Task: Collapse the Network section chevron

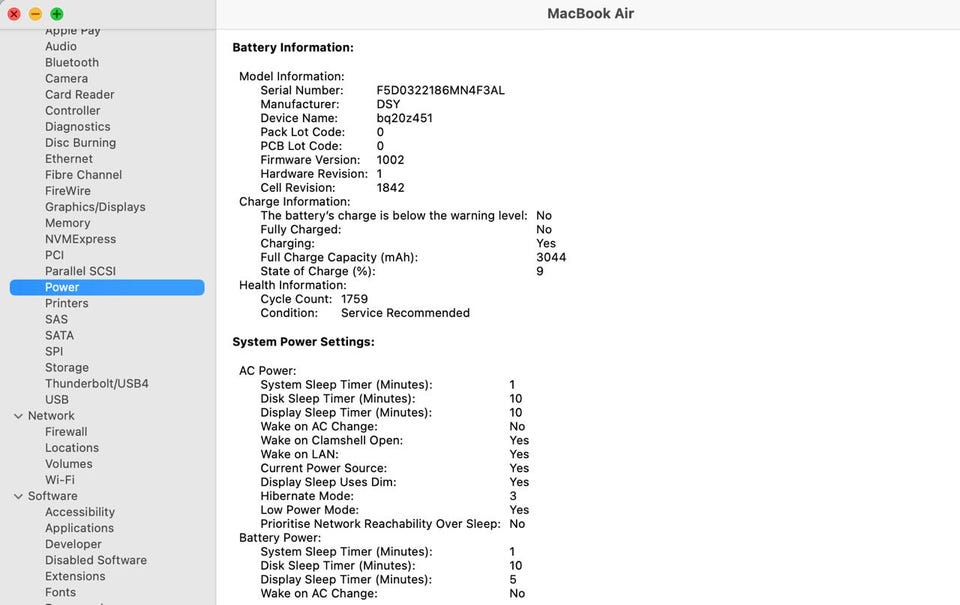Action: (18, 416)
